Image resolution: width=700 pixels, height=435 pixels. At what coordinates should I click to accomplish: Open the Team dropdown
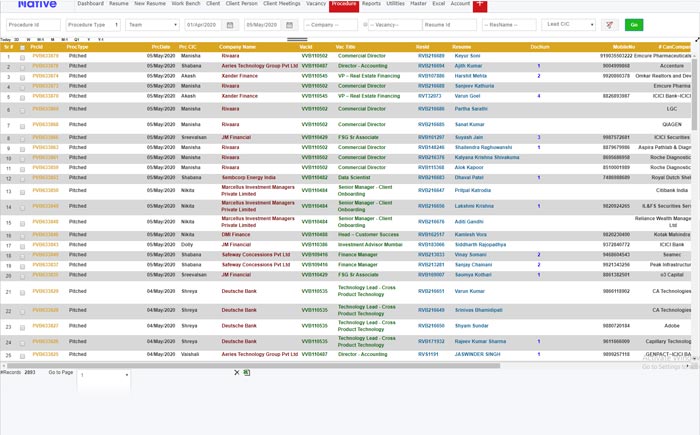tap(151, 24)
